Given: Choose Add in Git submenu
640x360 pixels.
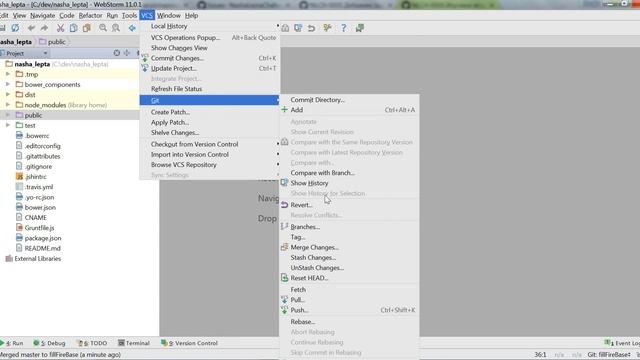Looking at the screenshot, I should pyautogui.click(x=349, y=110).
